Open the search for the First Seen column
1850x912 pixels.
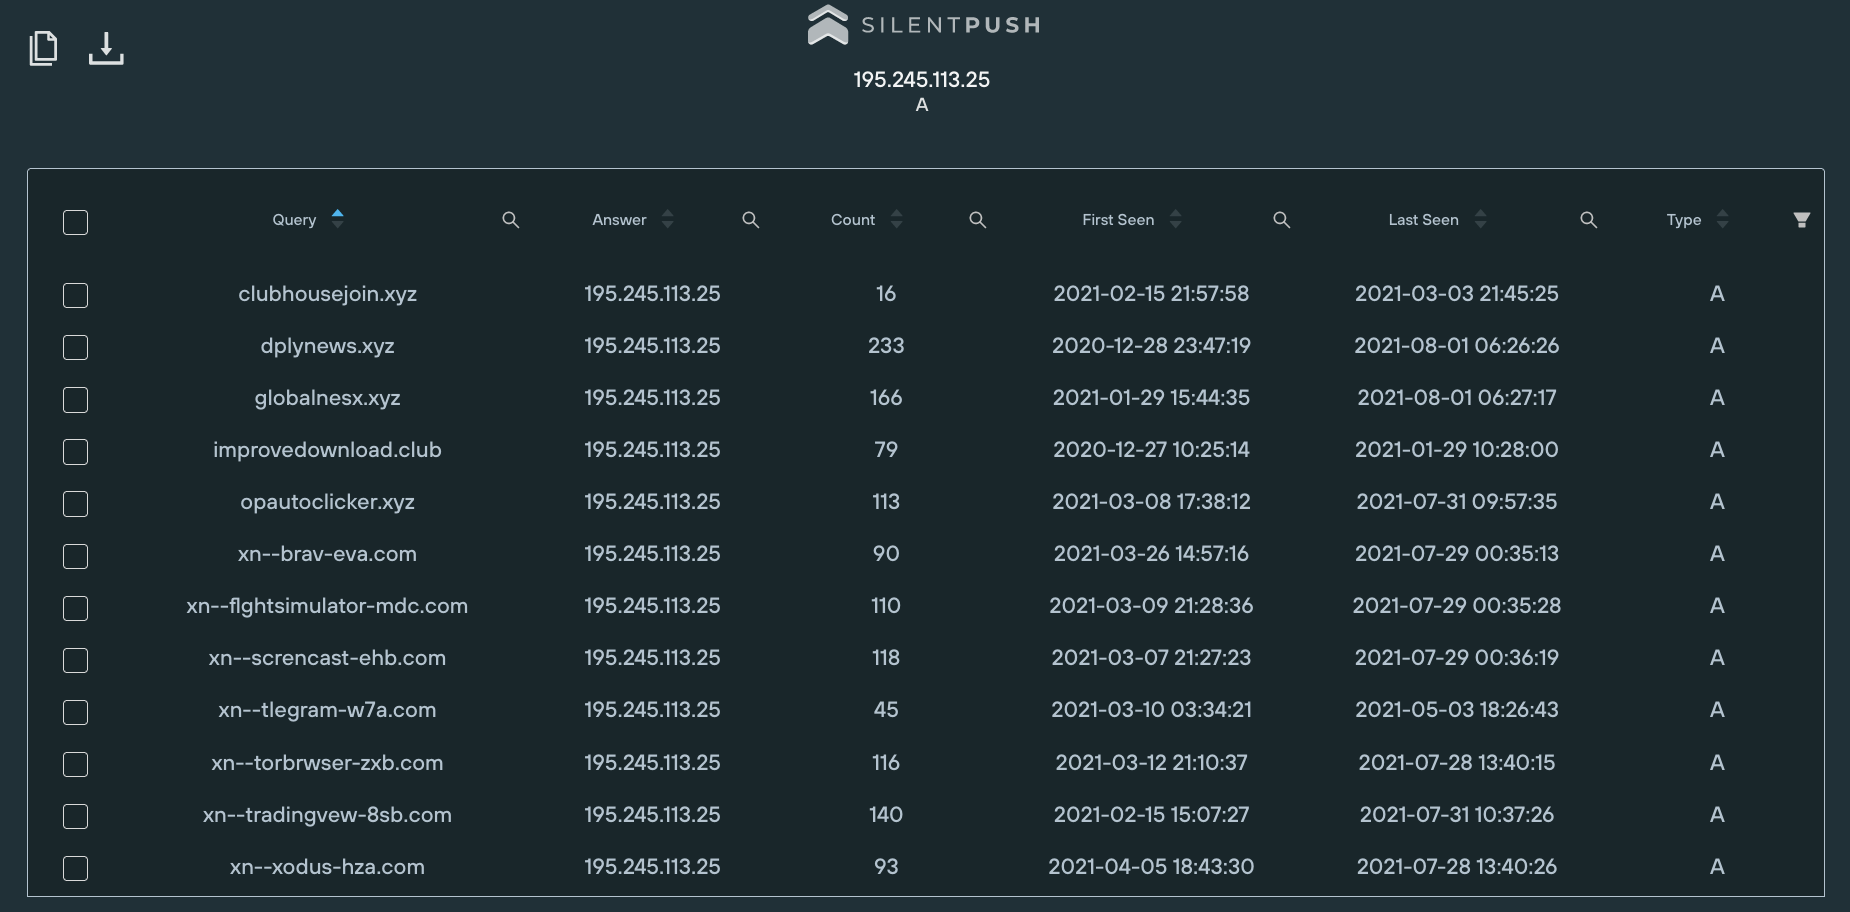point(1281,220)
